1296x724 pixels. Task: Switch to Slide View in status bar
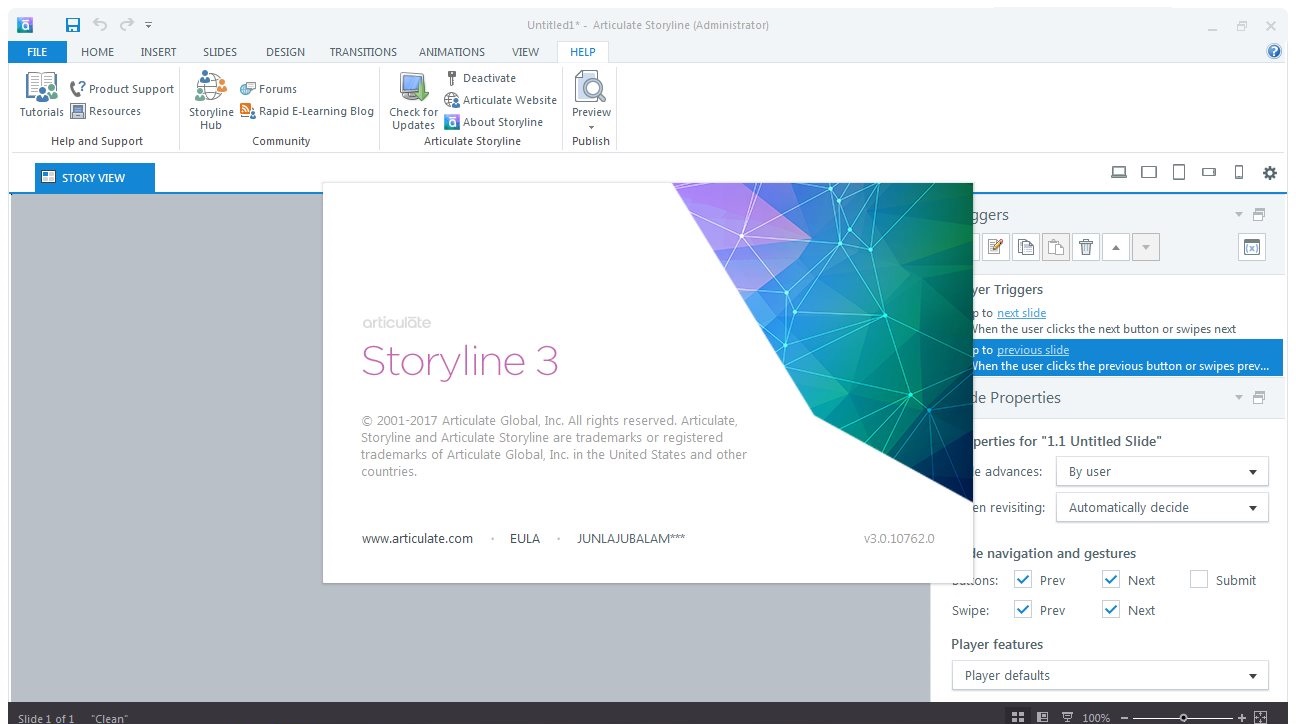(1042, 717)
